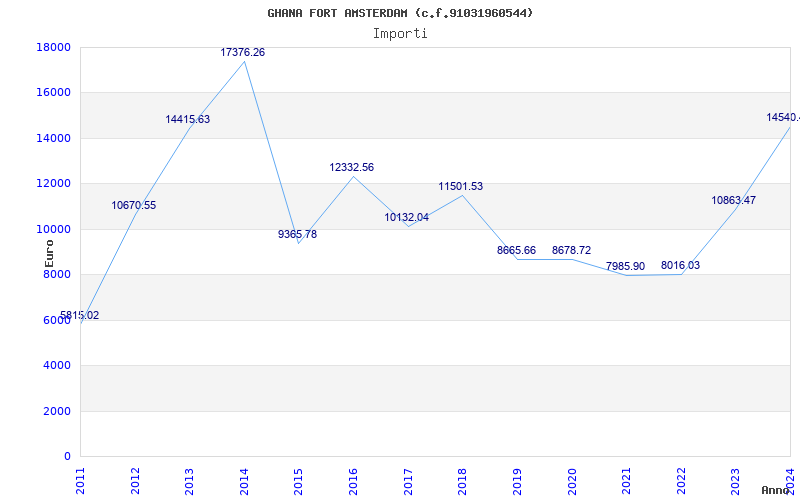Click the 2011 year label
Image resolution: width=800 pixels, height=500 pixels.
pyautogui.click(x=80, y=481)
